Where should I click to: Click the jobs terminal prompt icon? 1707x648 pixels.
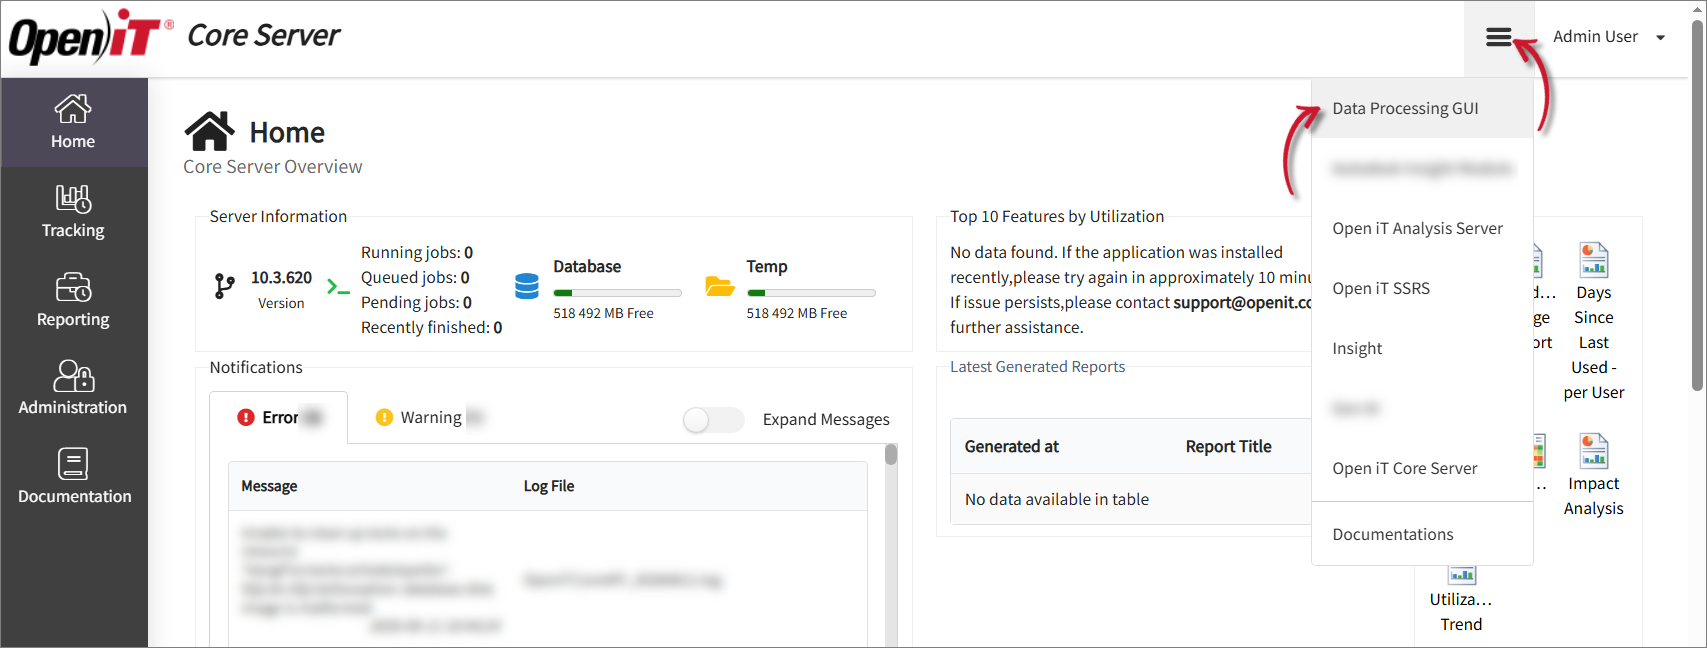[338, 288]
